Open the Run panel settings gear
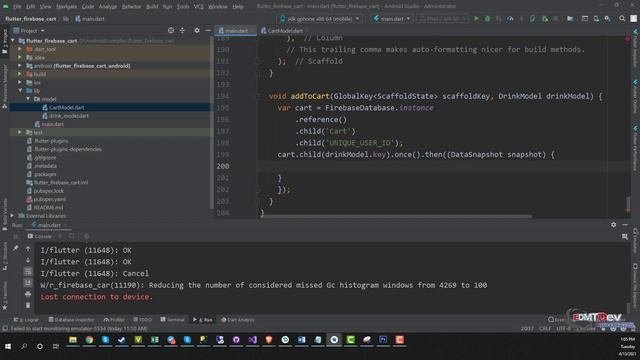The width and height of the screenshot is (640, 360). click(x=613, y=225)
